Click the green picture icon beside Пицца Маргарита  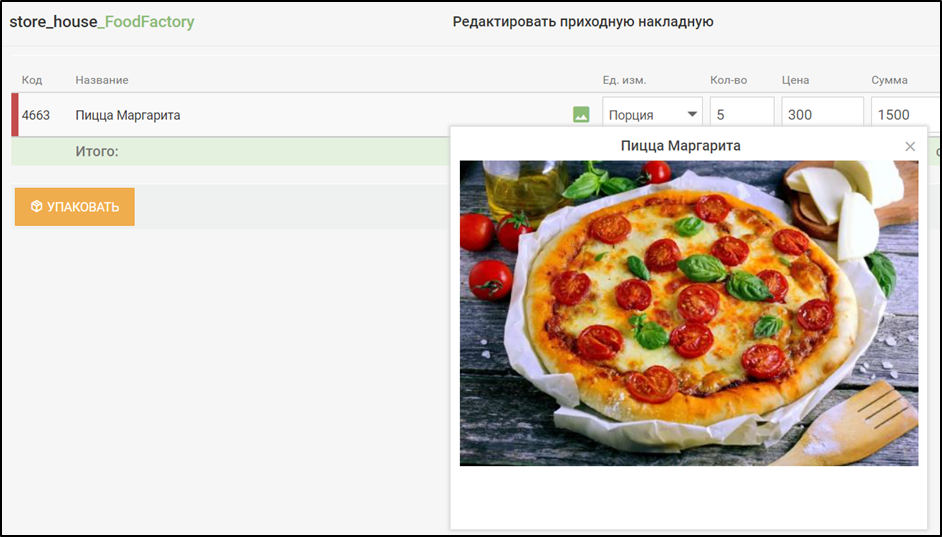tap(581, 115)
